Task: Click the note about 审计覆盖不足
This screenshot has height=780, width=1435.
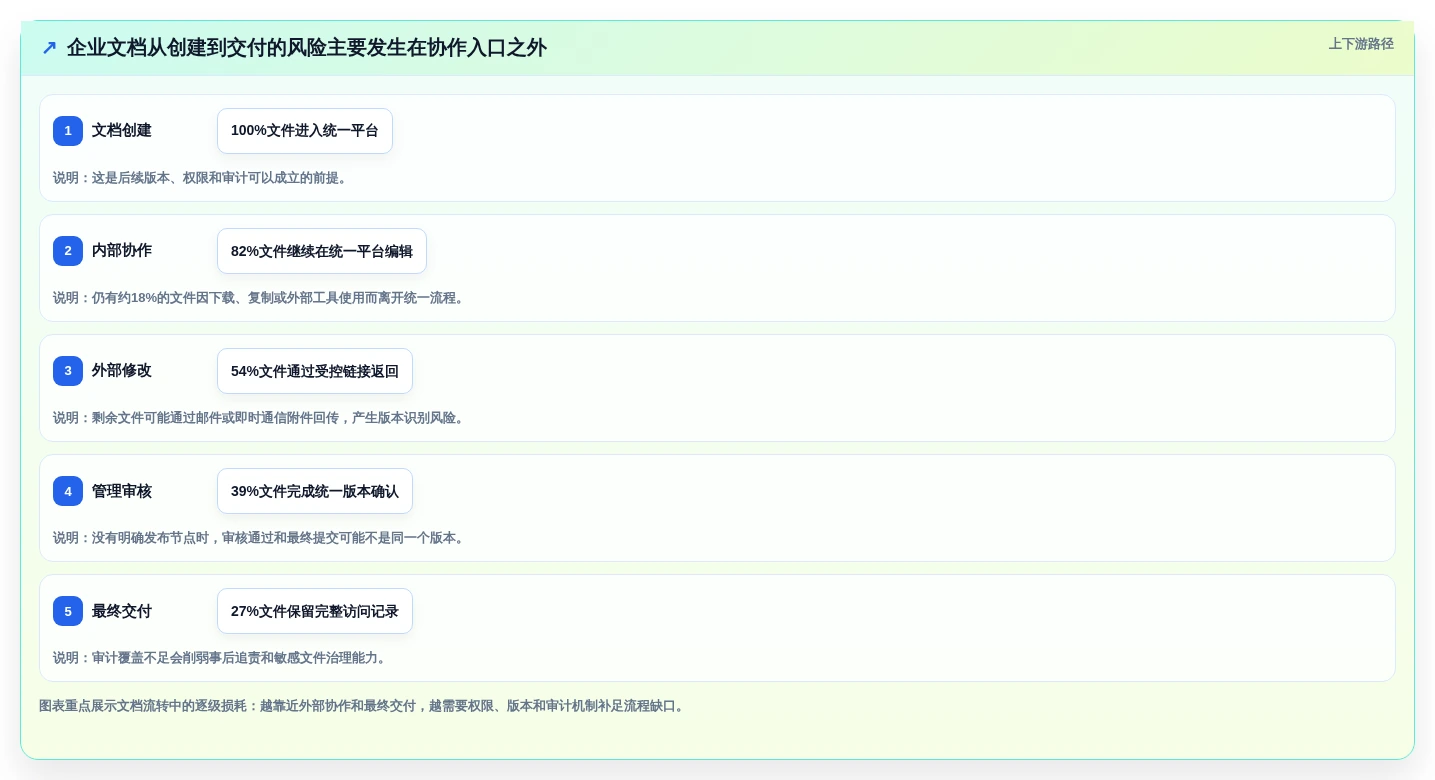Action: 221,658
